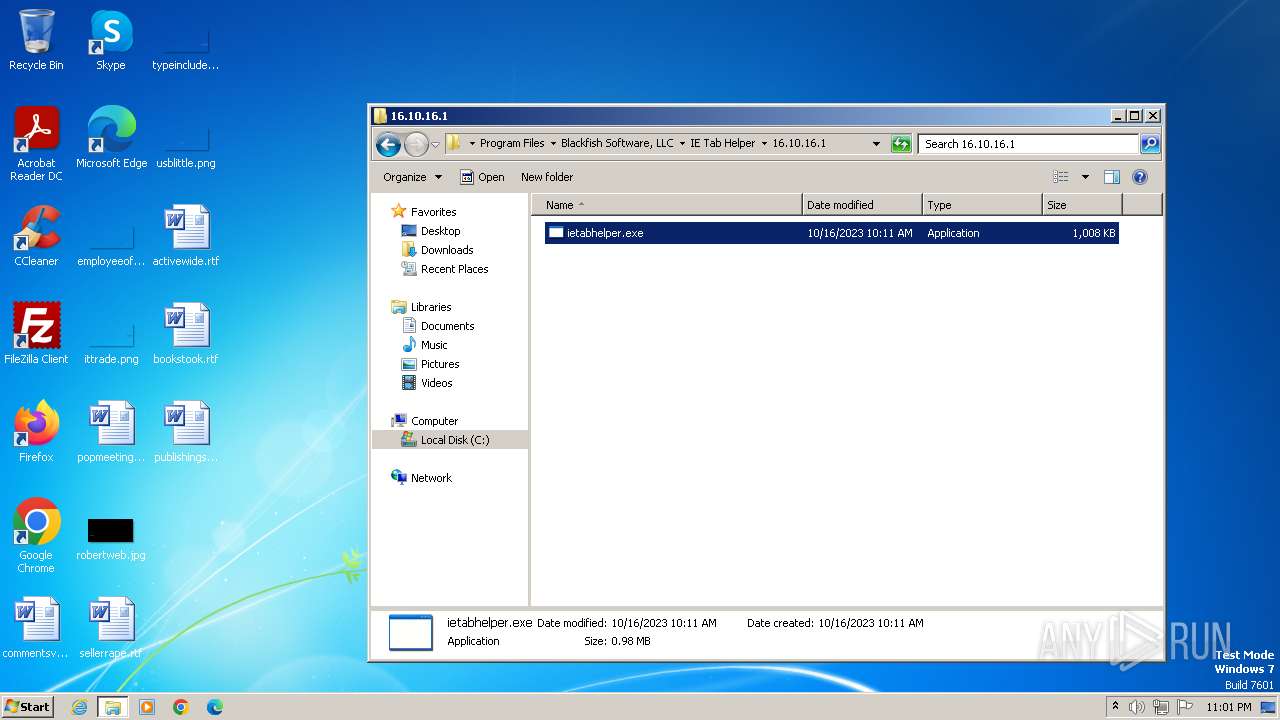Go back with Explorer Back arrow

(388, 144)
